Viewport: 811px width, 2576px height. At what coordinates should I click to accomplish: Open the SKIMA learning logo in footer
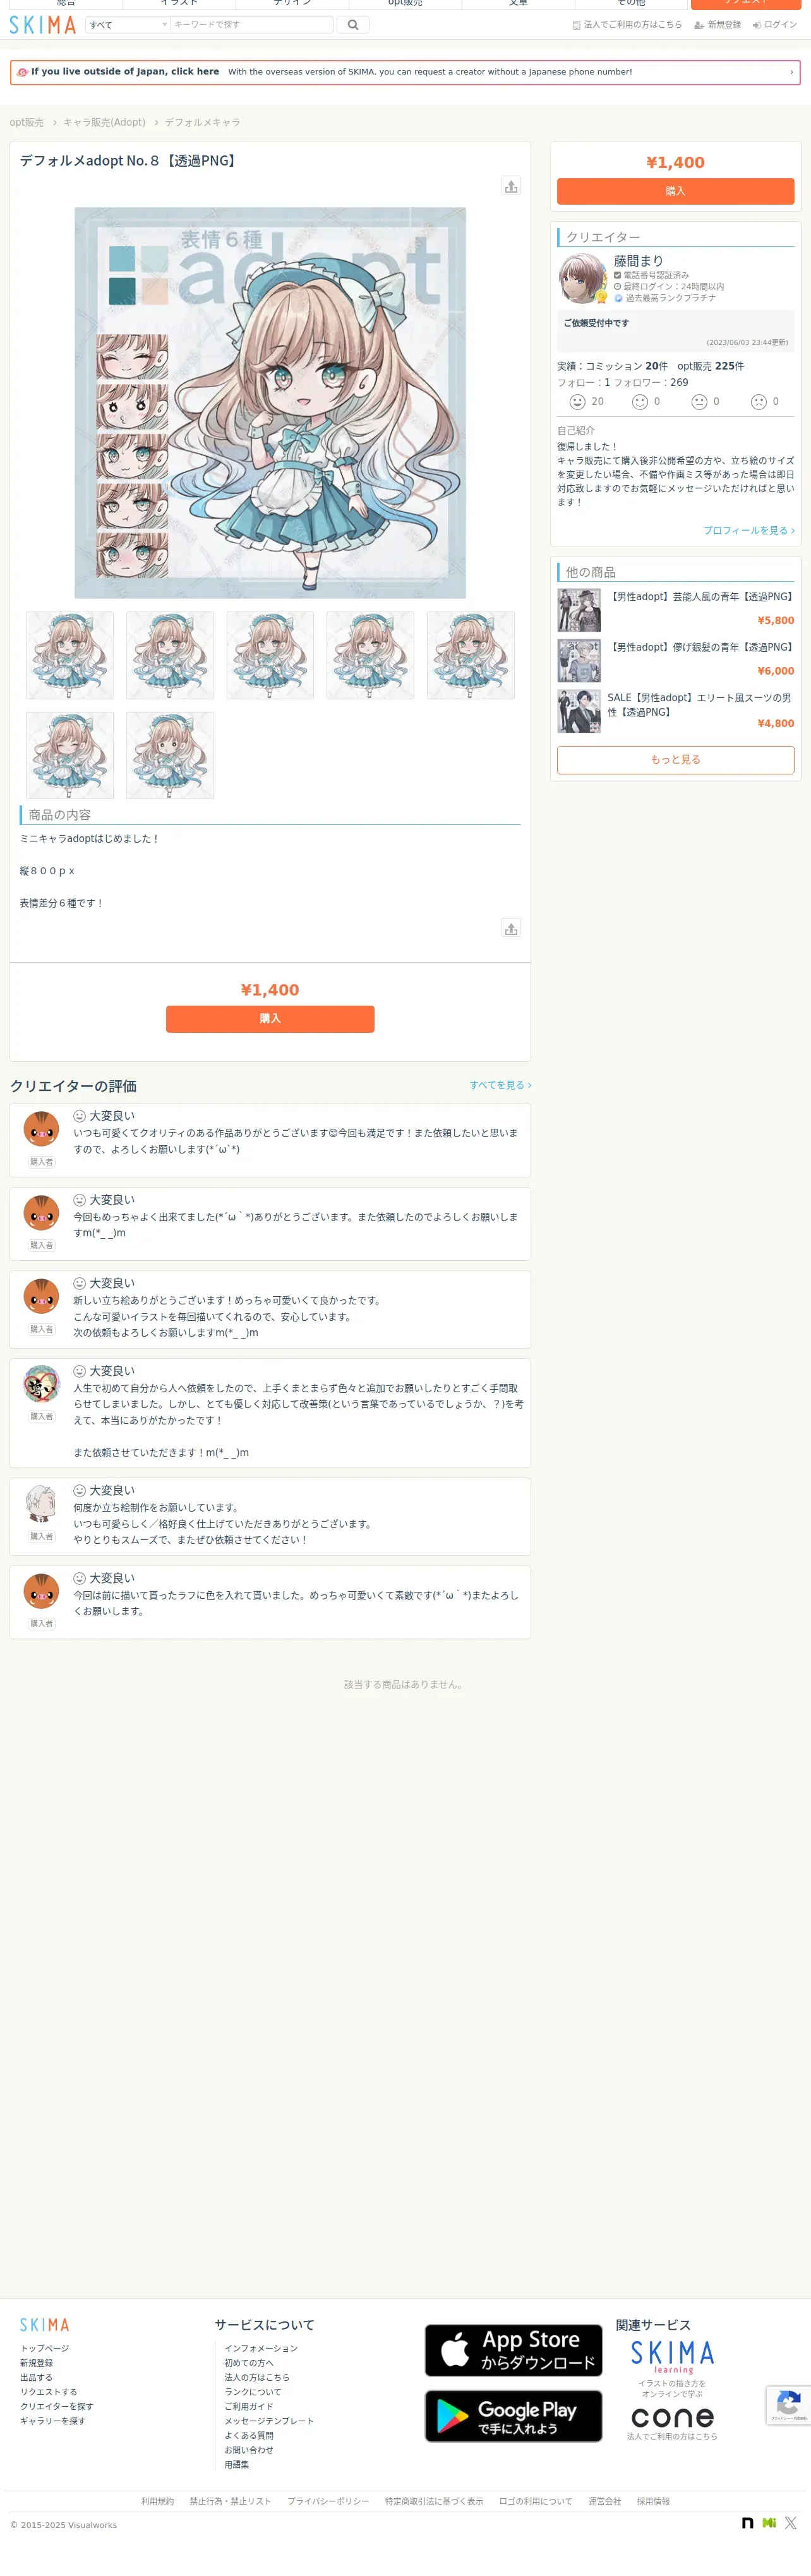coord(672,2357)
